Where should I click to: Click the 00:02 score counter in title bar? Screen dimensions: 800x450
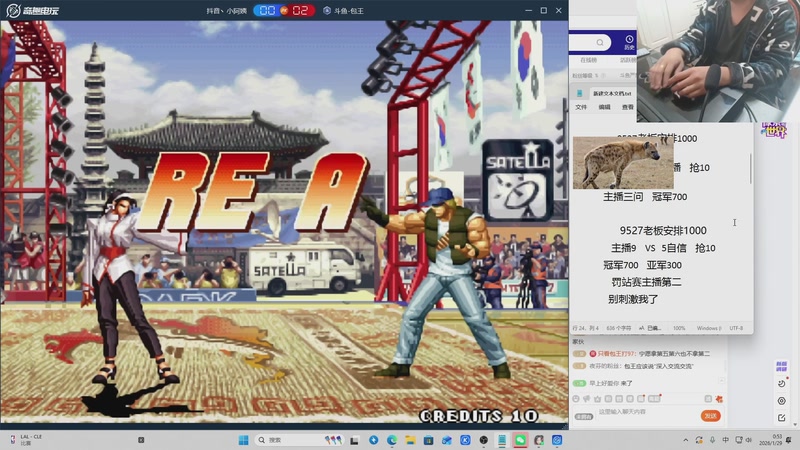[284, 11]
